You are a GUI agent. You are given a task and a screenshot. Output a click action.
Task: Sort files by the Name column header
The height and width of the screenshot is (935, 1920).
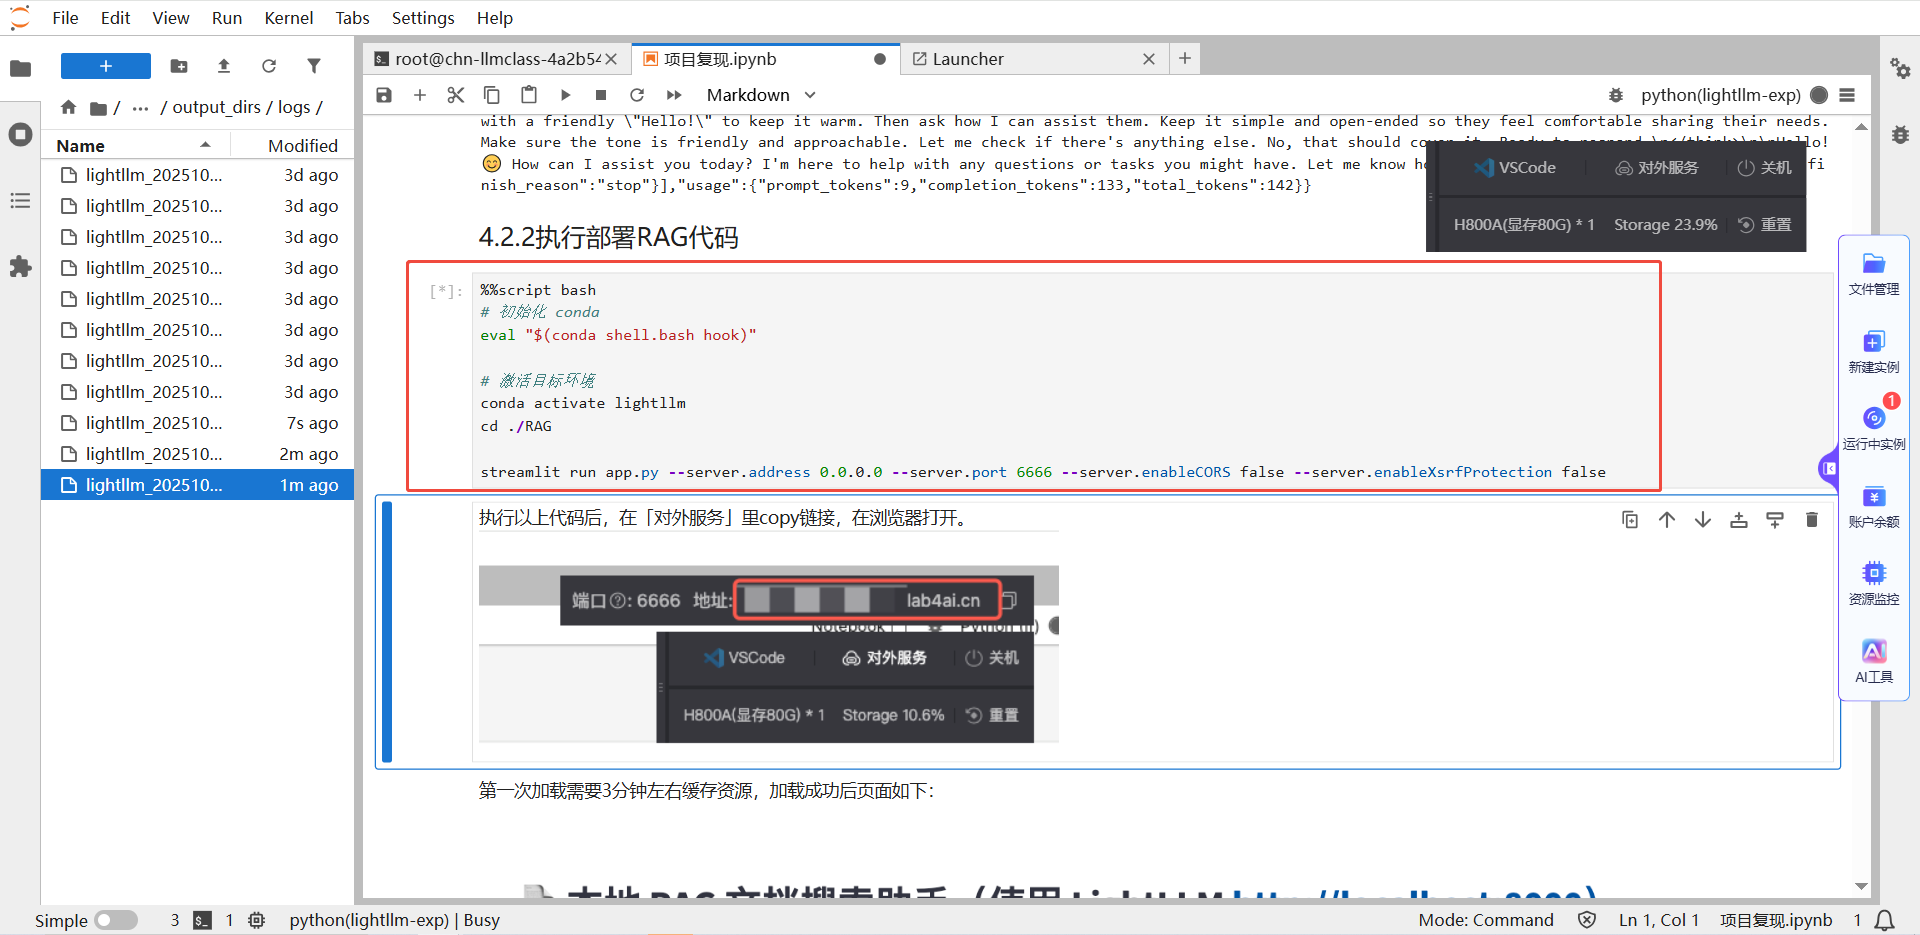135,145
